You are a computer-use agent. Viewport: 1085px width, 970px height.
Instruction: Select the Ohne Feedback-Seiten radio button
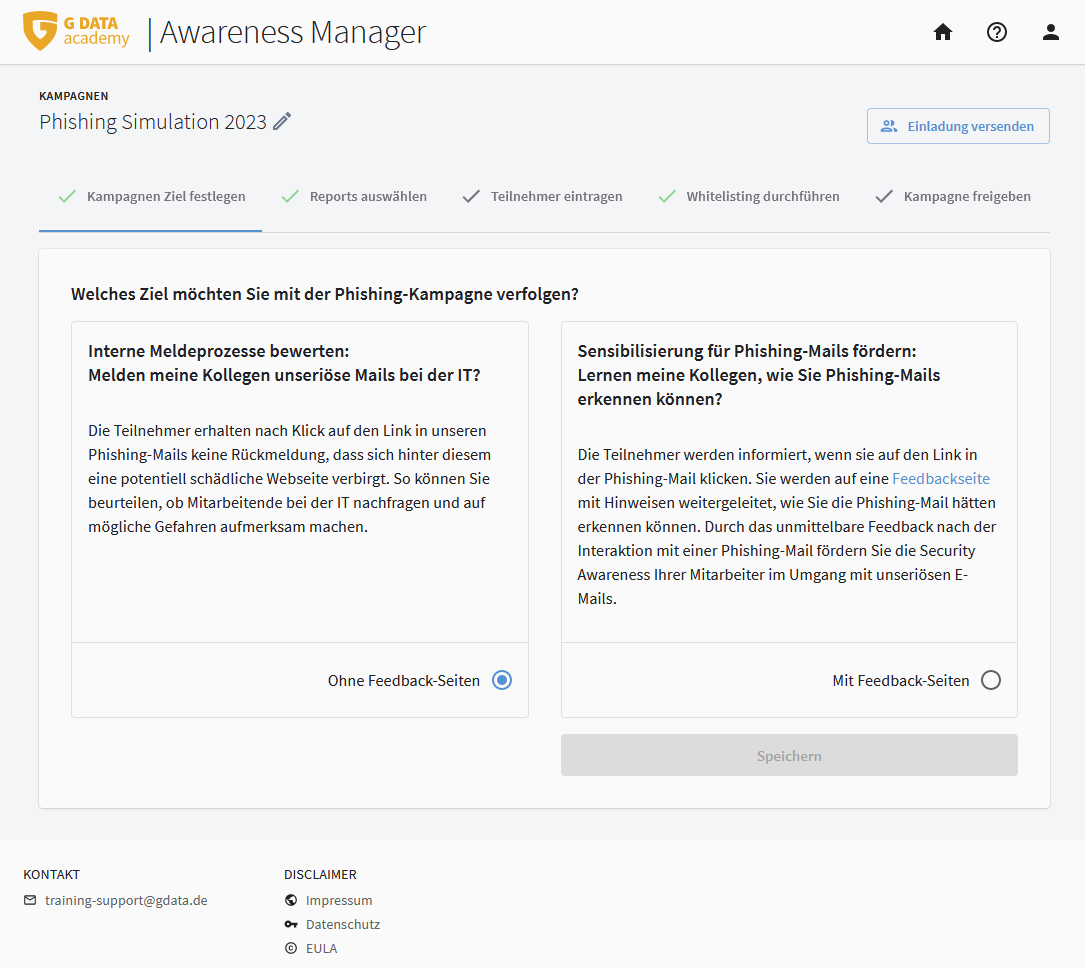(x=502, y=680)
